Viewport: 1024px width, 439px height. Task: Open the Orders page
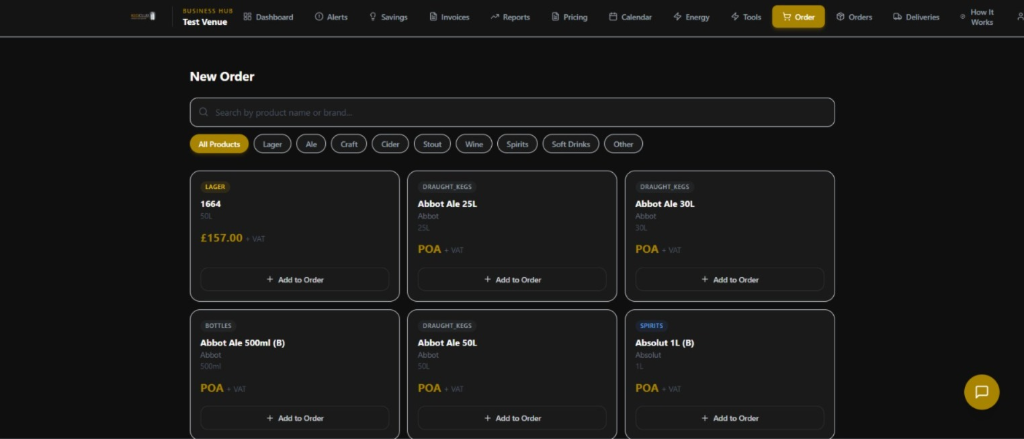854,17
